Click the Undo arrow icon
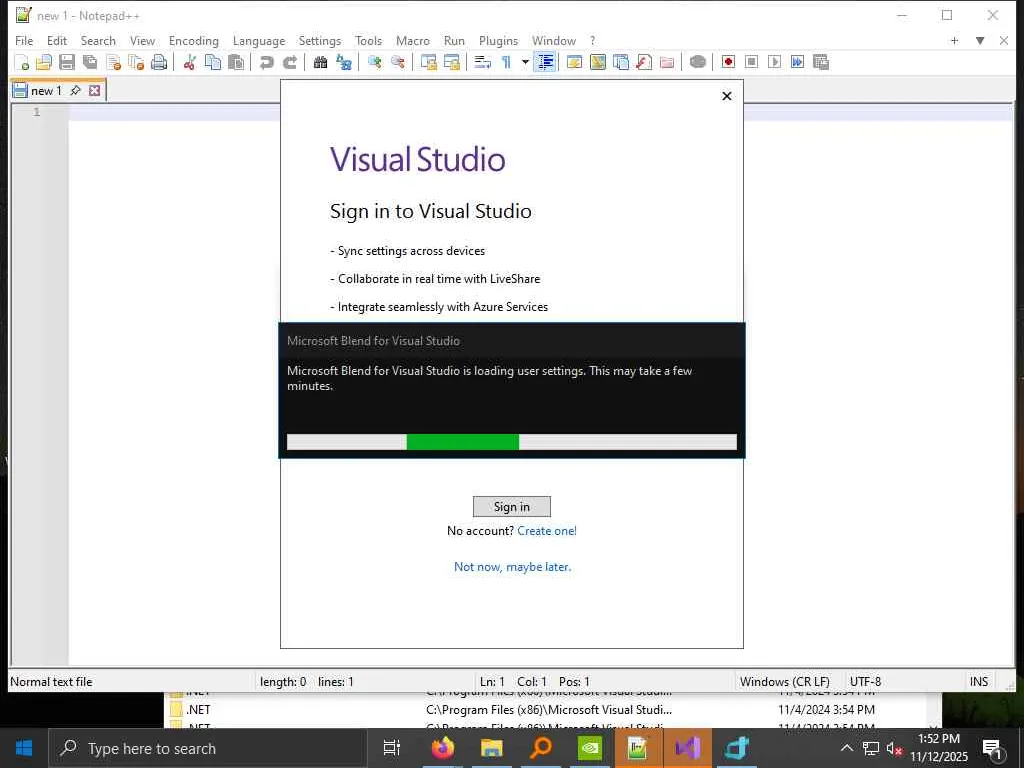Screen dimensions: 1024x768 coord(266,62)
